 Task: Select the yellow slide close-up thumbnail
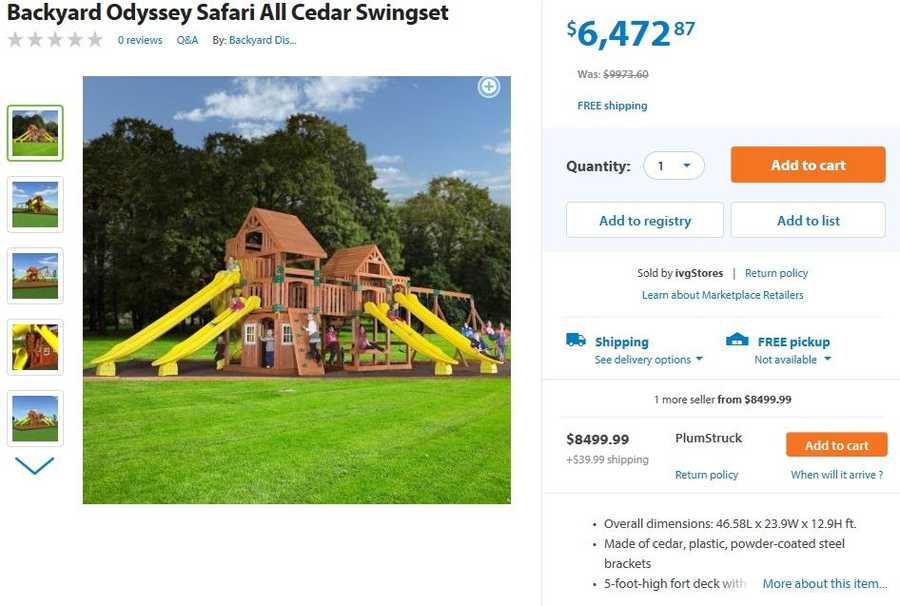click(x=35, y=347)
